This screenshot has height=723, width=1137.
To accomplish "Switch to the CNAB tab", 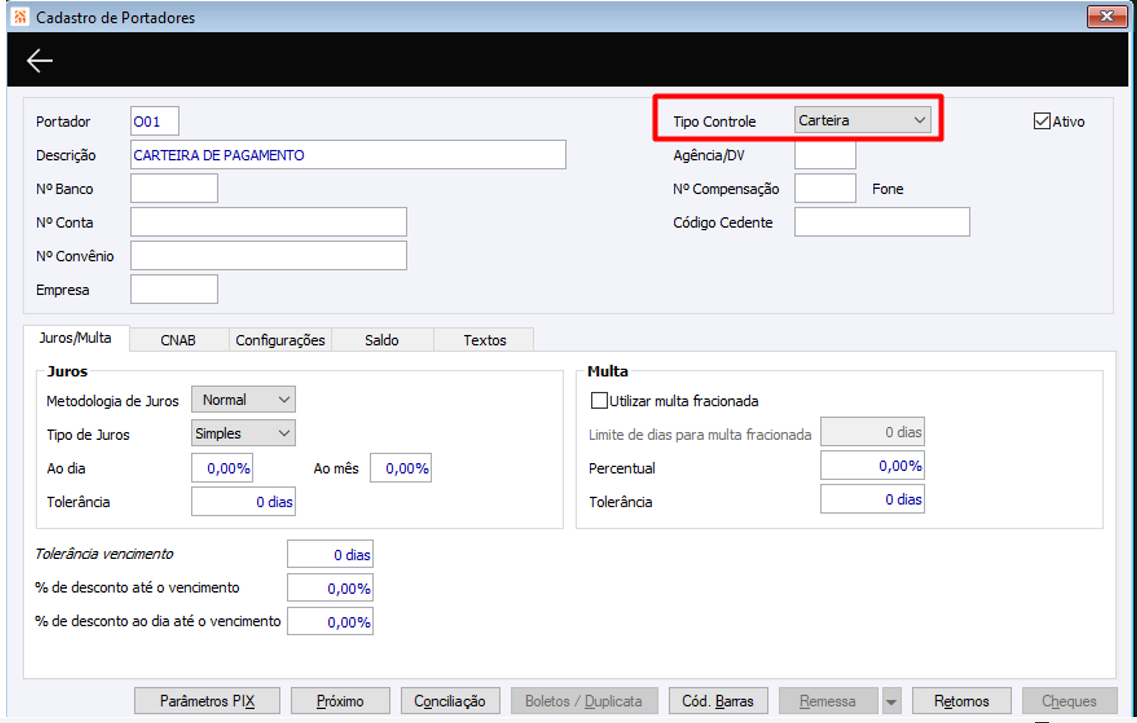I will [178, 340].
